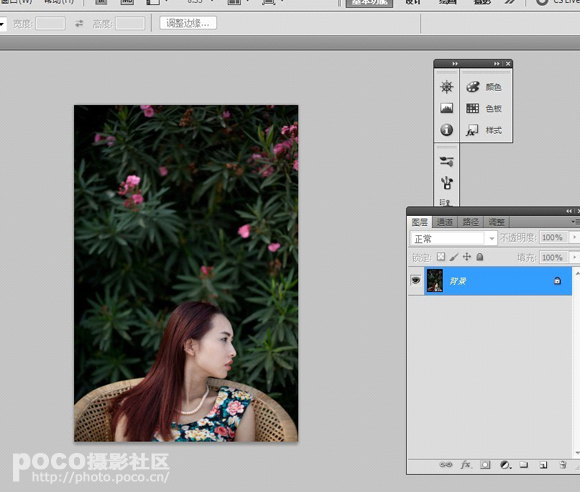Open the opacity (不透明度) slider arrow
Viewport: 580px width, 492px height.
click(x=574, y=237)
